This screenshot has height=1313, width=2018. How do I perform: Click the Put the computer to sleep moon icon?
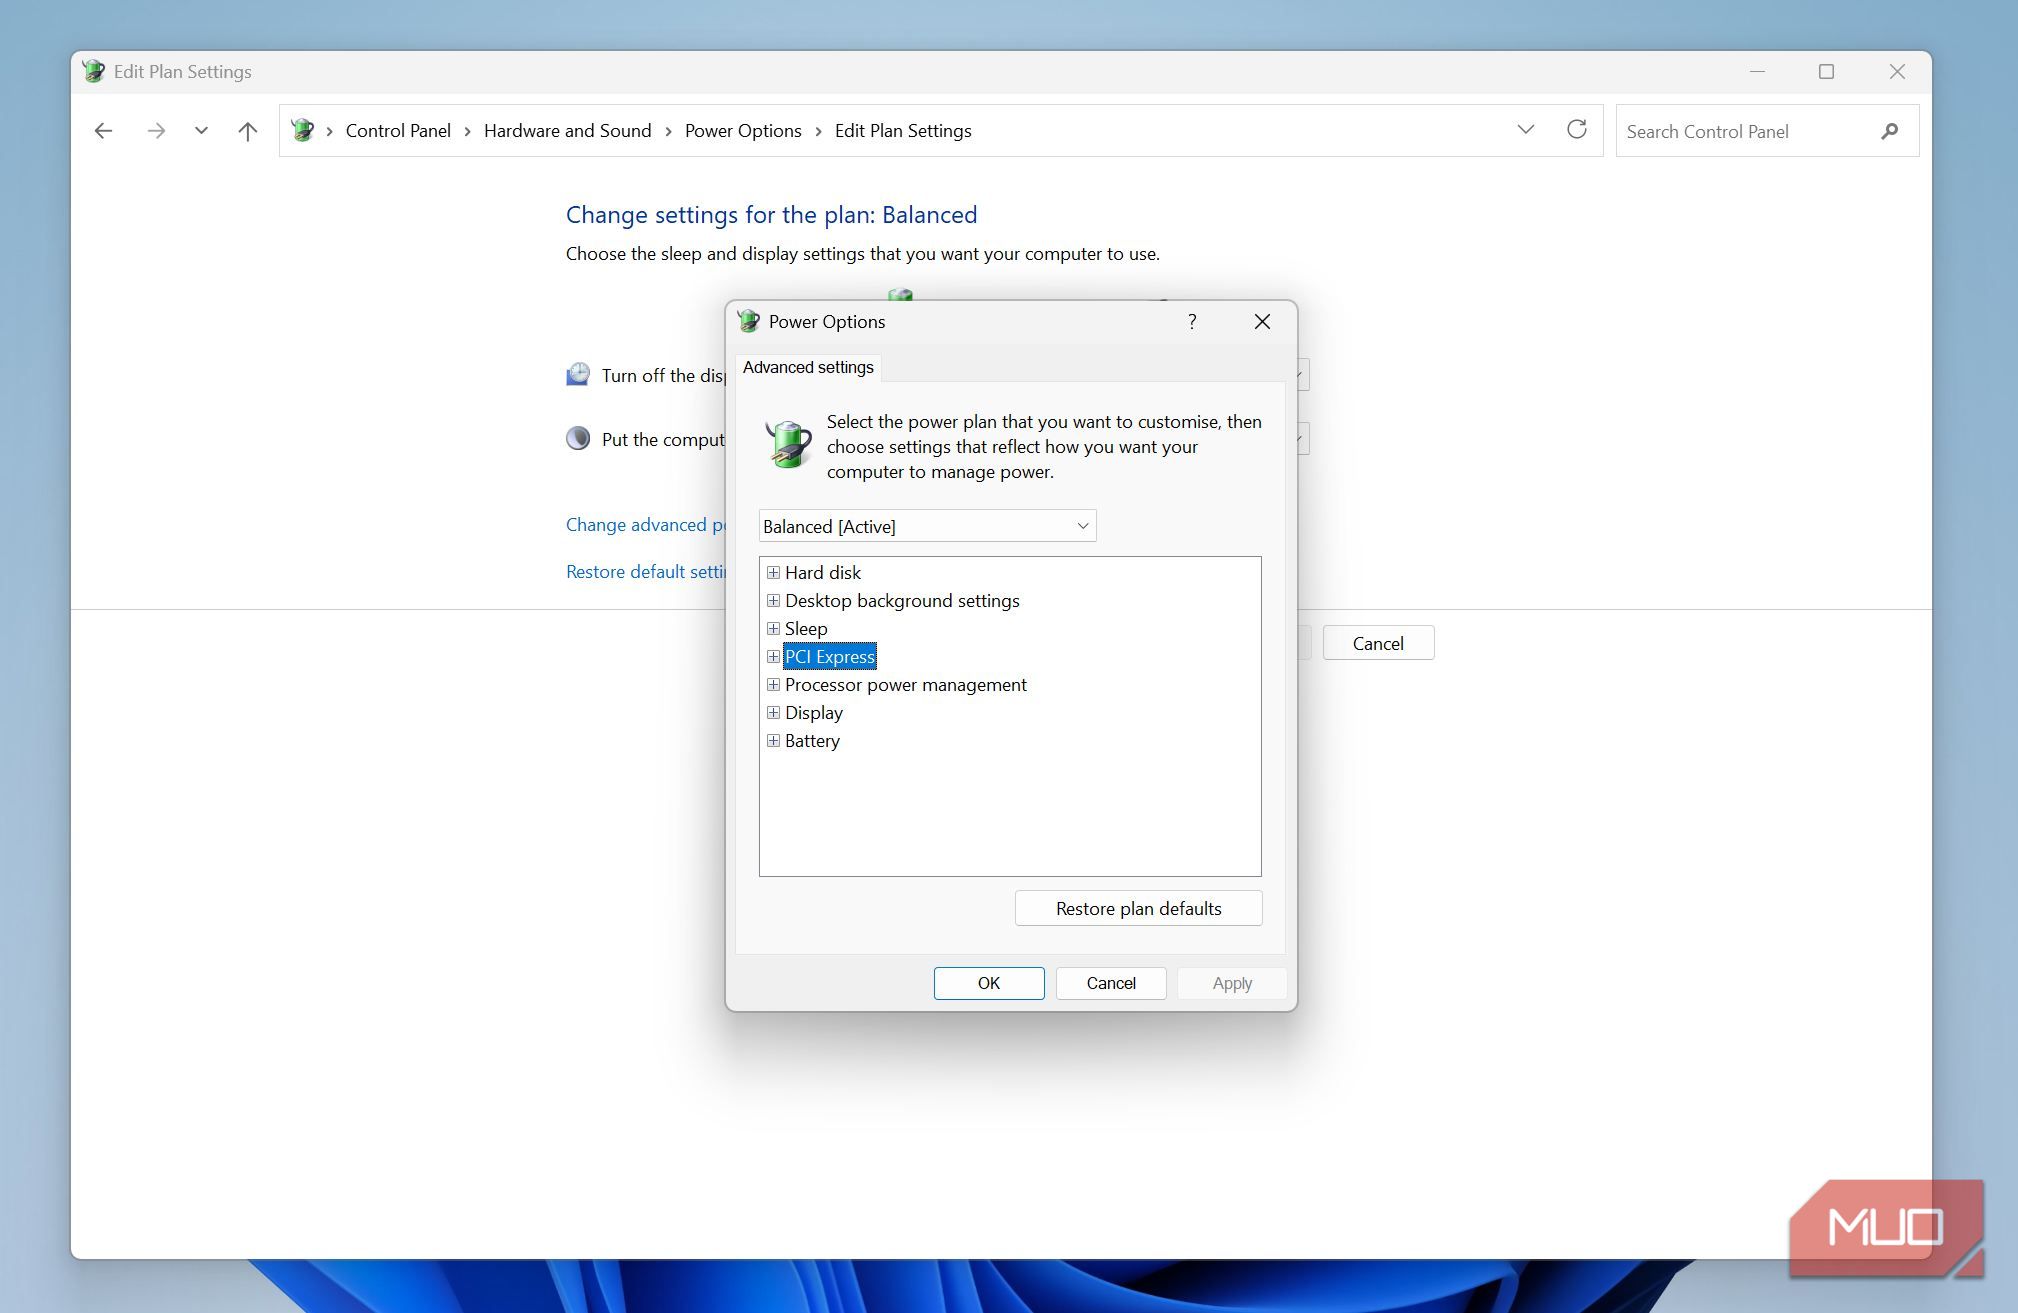(578, 438)
